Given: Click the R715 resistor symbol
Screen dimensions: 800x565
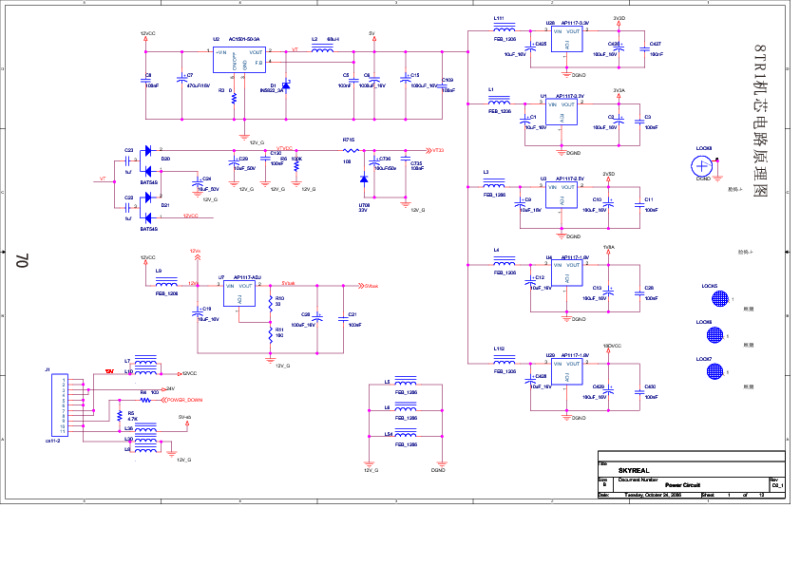Looking at the screenshot, I should (351, 151).
